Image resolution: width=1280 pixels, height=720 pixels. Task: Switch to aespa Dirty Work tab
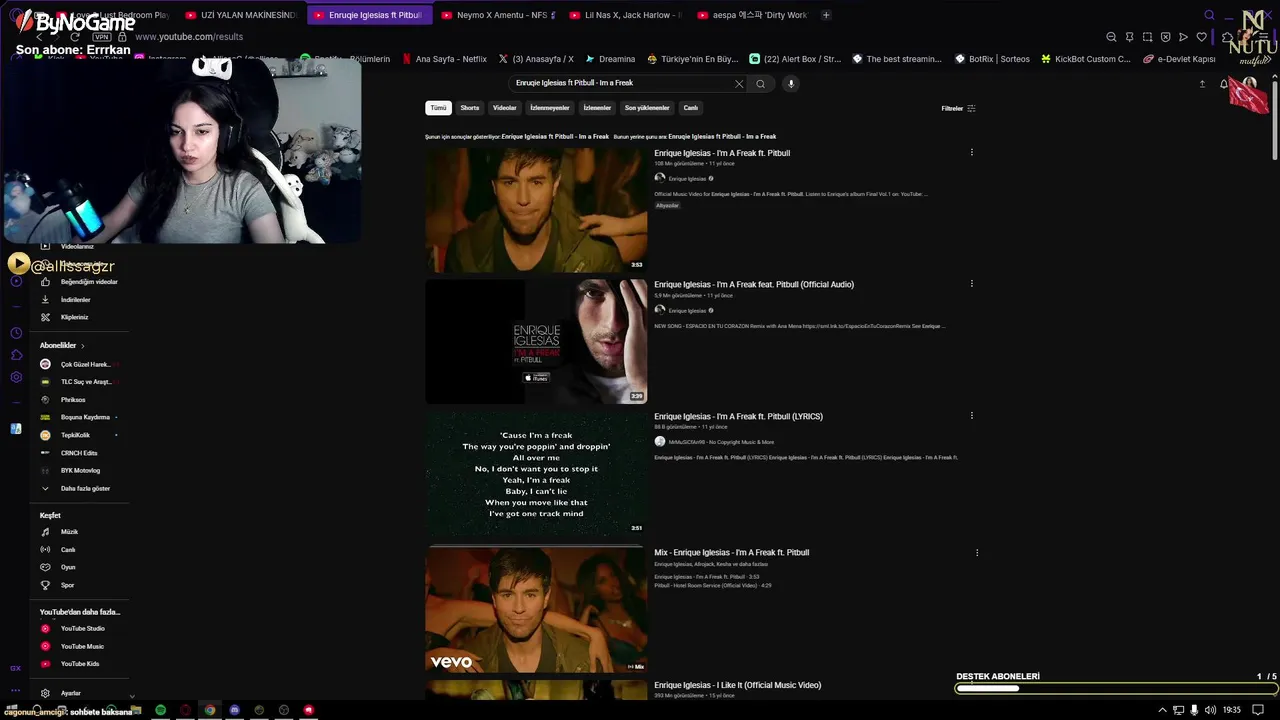(753, 15)
